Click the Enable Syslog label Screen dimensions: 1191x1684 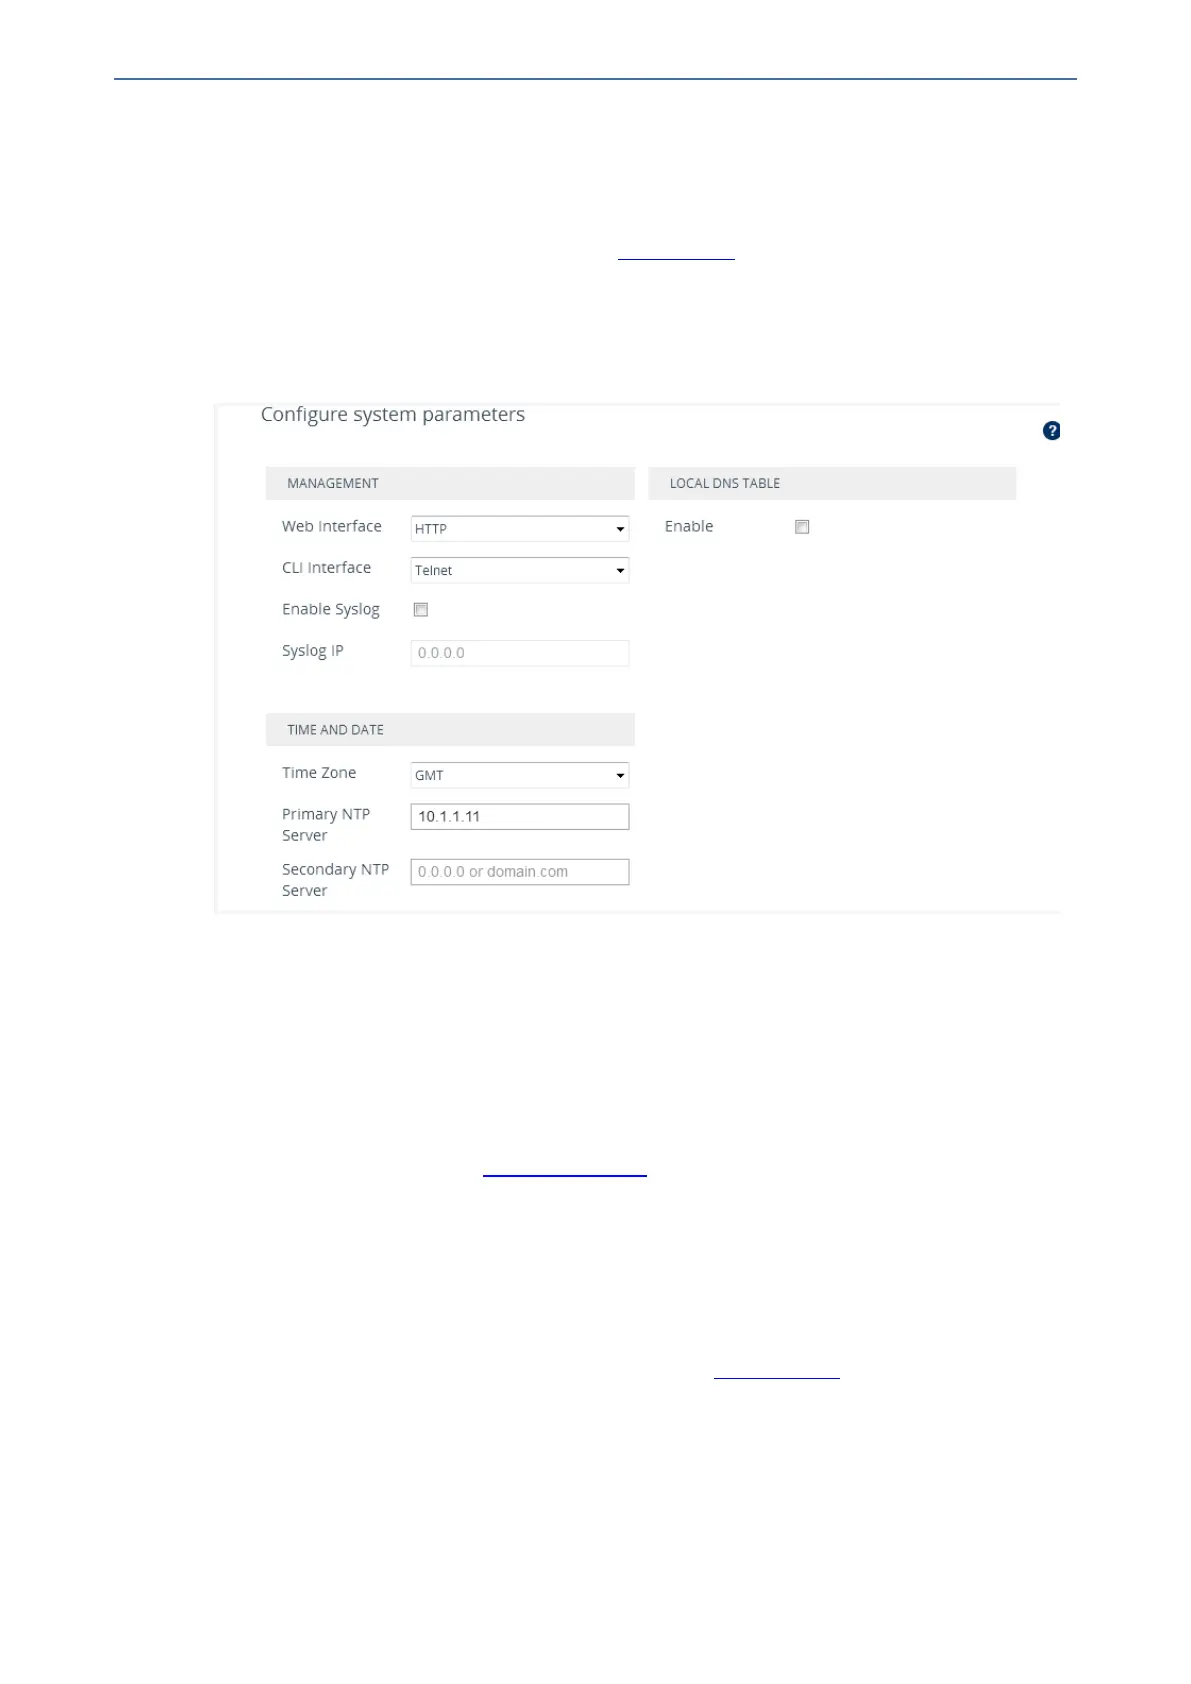(x=331, y=610)
